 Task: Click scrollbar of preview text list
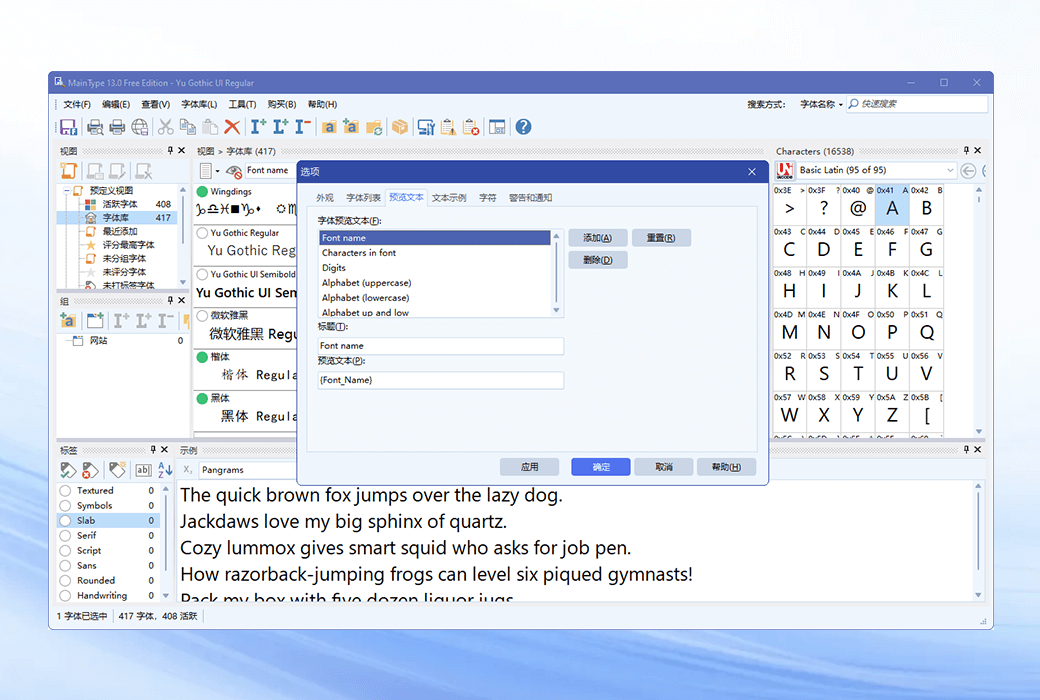(x=556, y=273)
